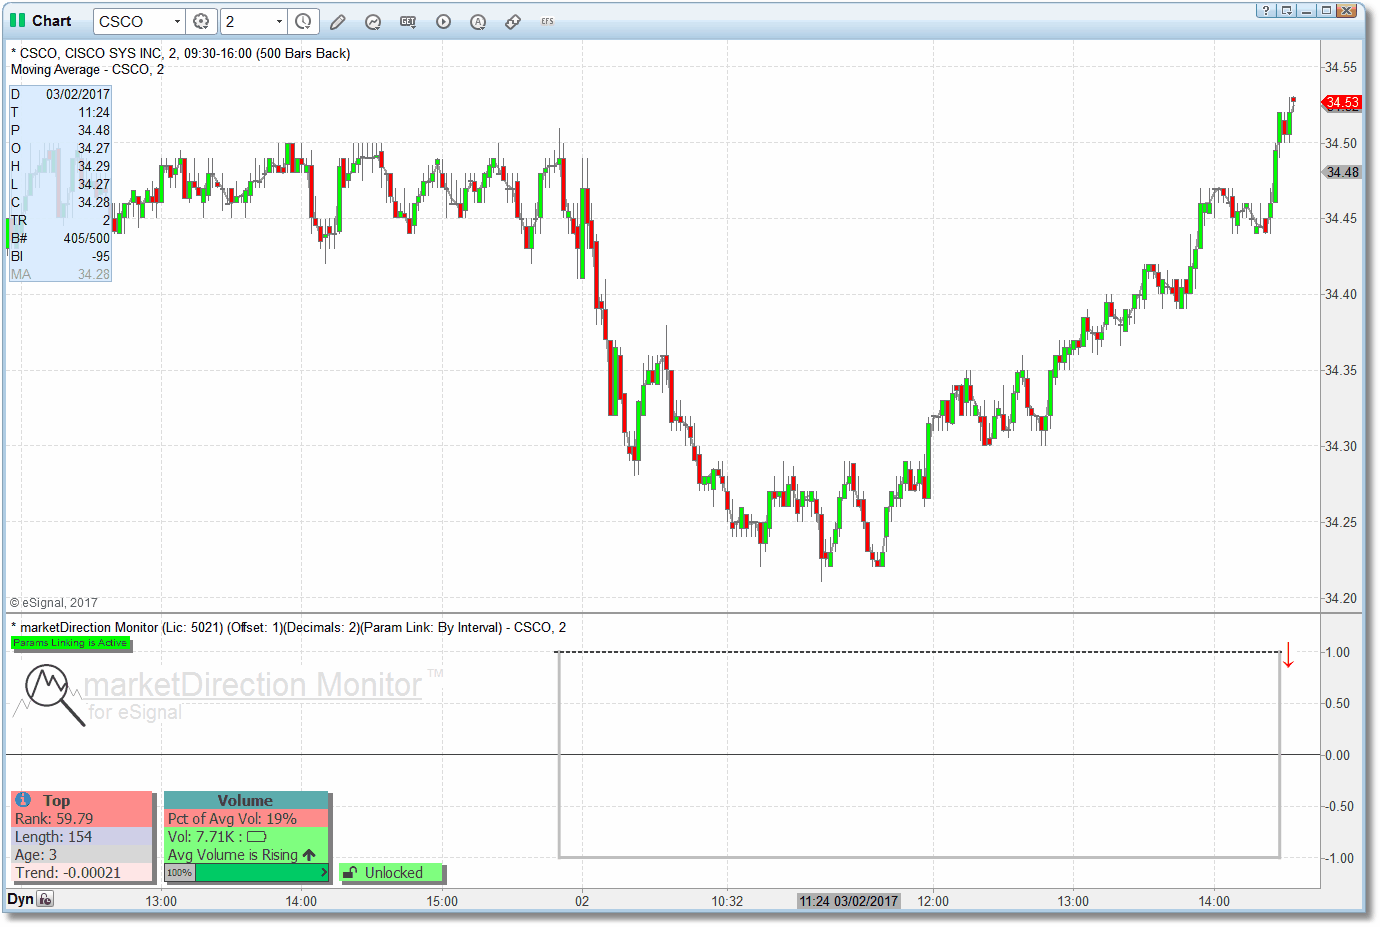Click the playback round play icon
Viewport: 1380px width, 927px height.
(443, 21)
